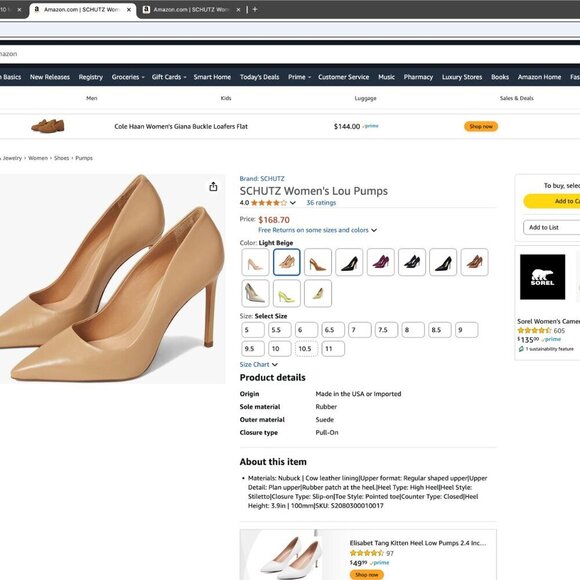Select the tan orange pump color swatch

tap(318, 262)
